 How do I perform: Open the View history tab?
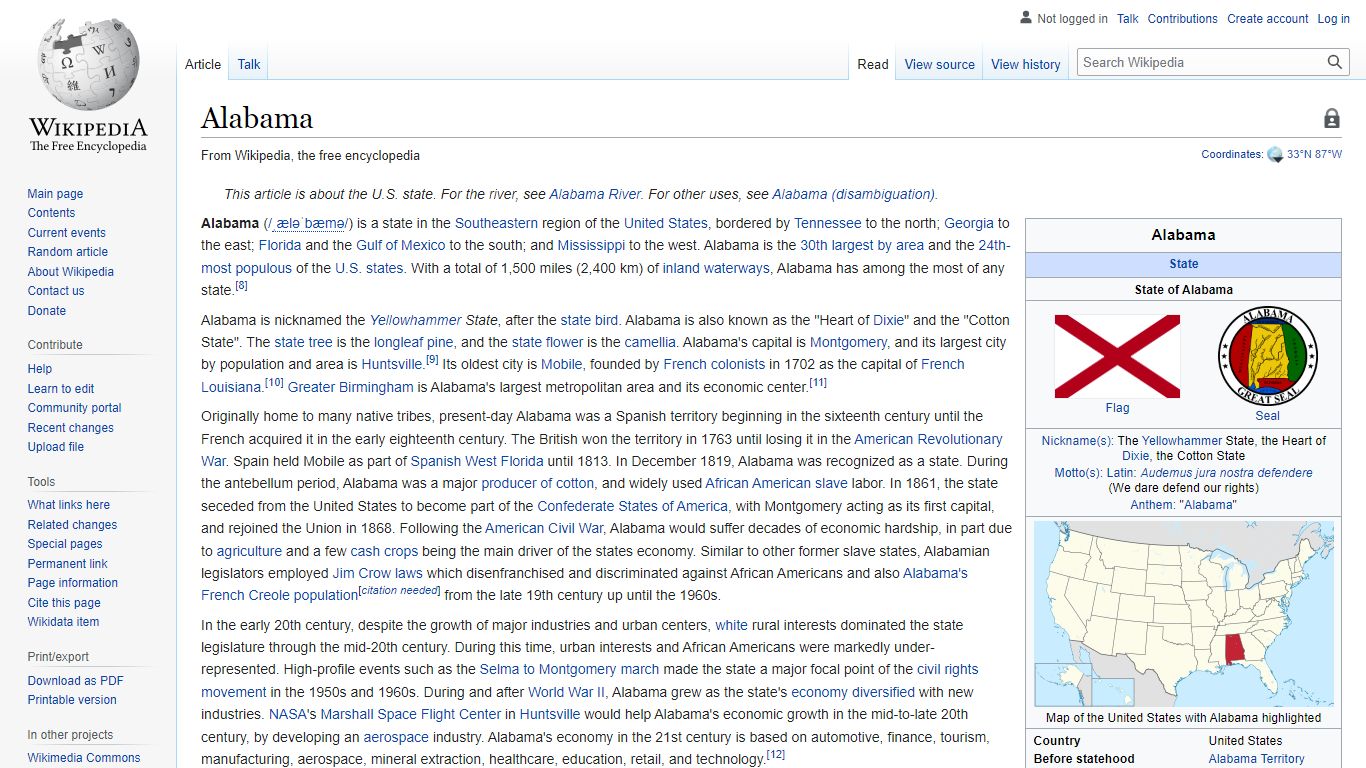pyautogui.click(x=1025, y=64)
